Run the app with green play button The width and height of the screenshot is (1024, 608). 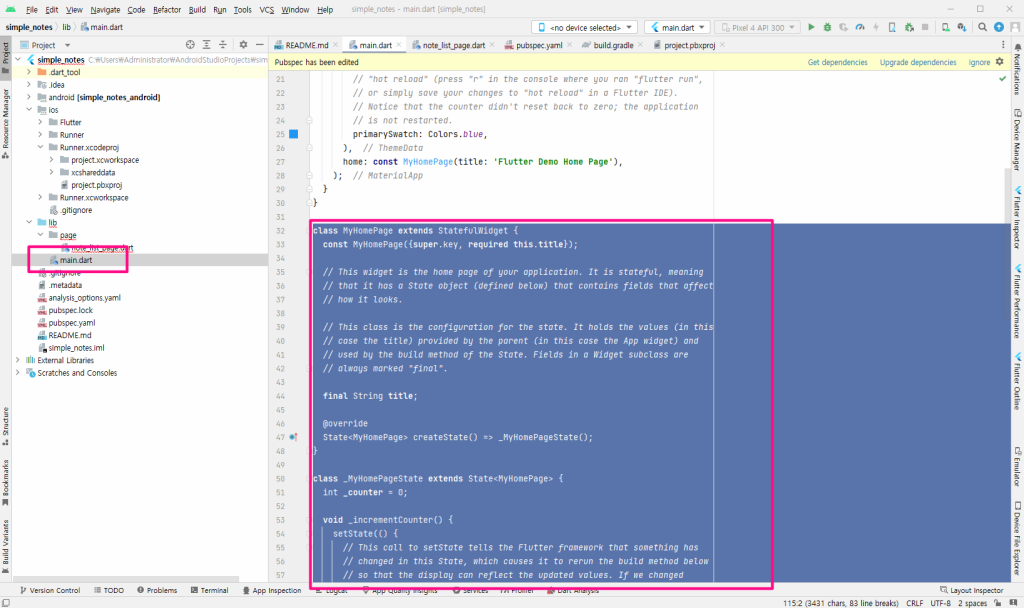pyautogui.click(x=811, y=27)
